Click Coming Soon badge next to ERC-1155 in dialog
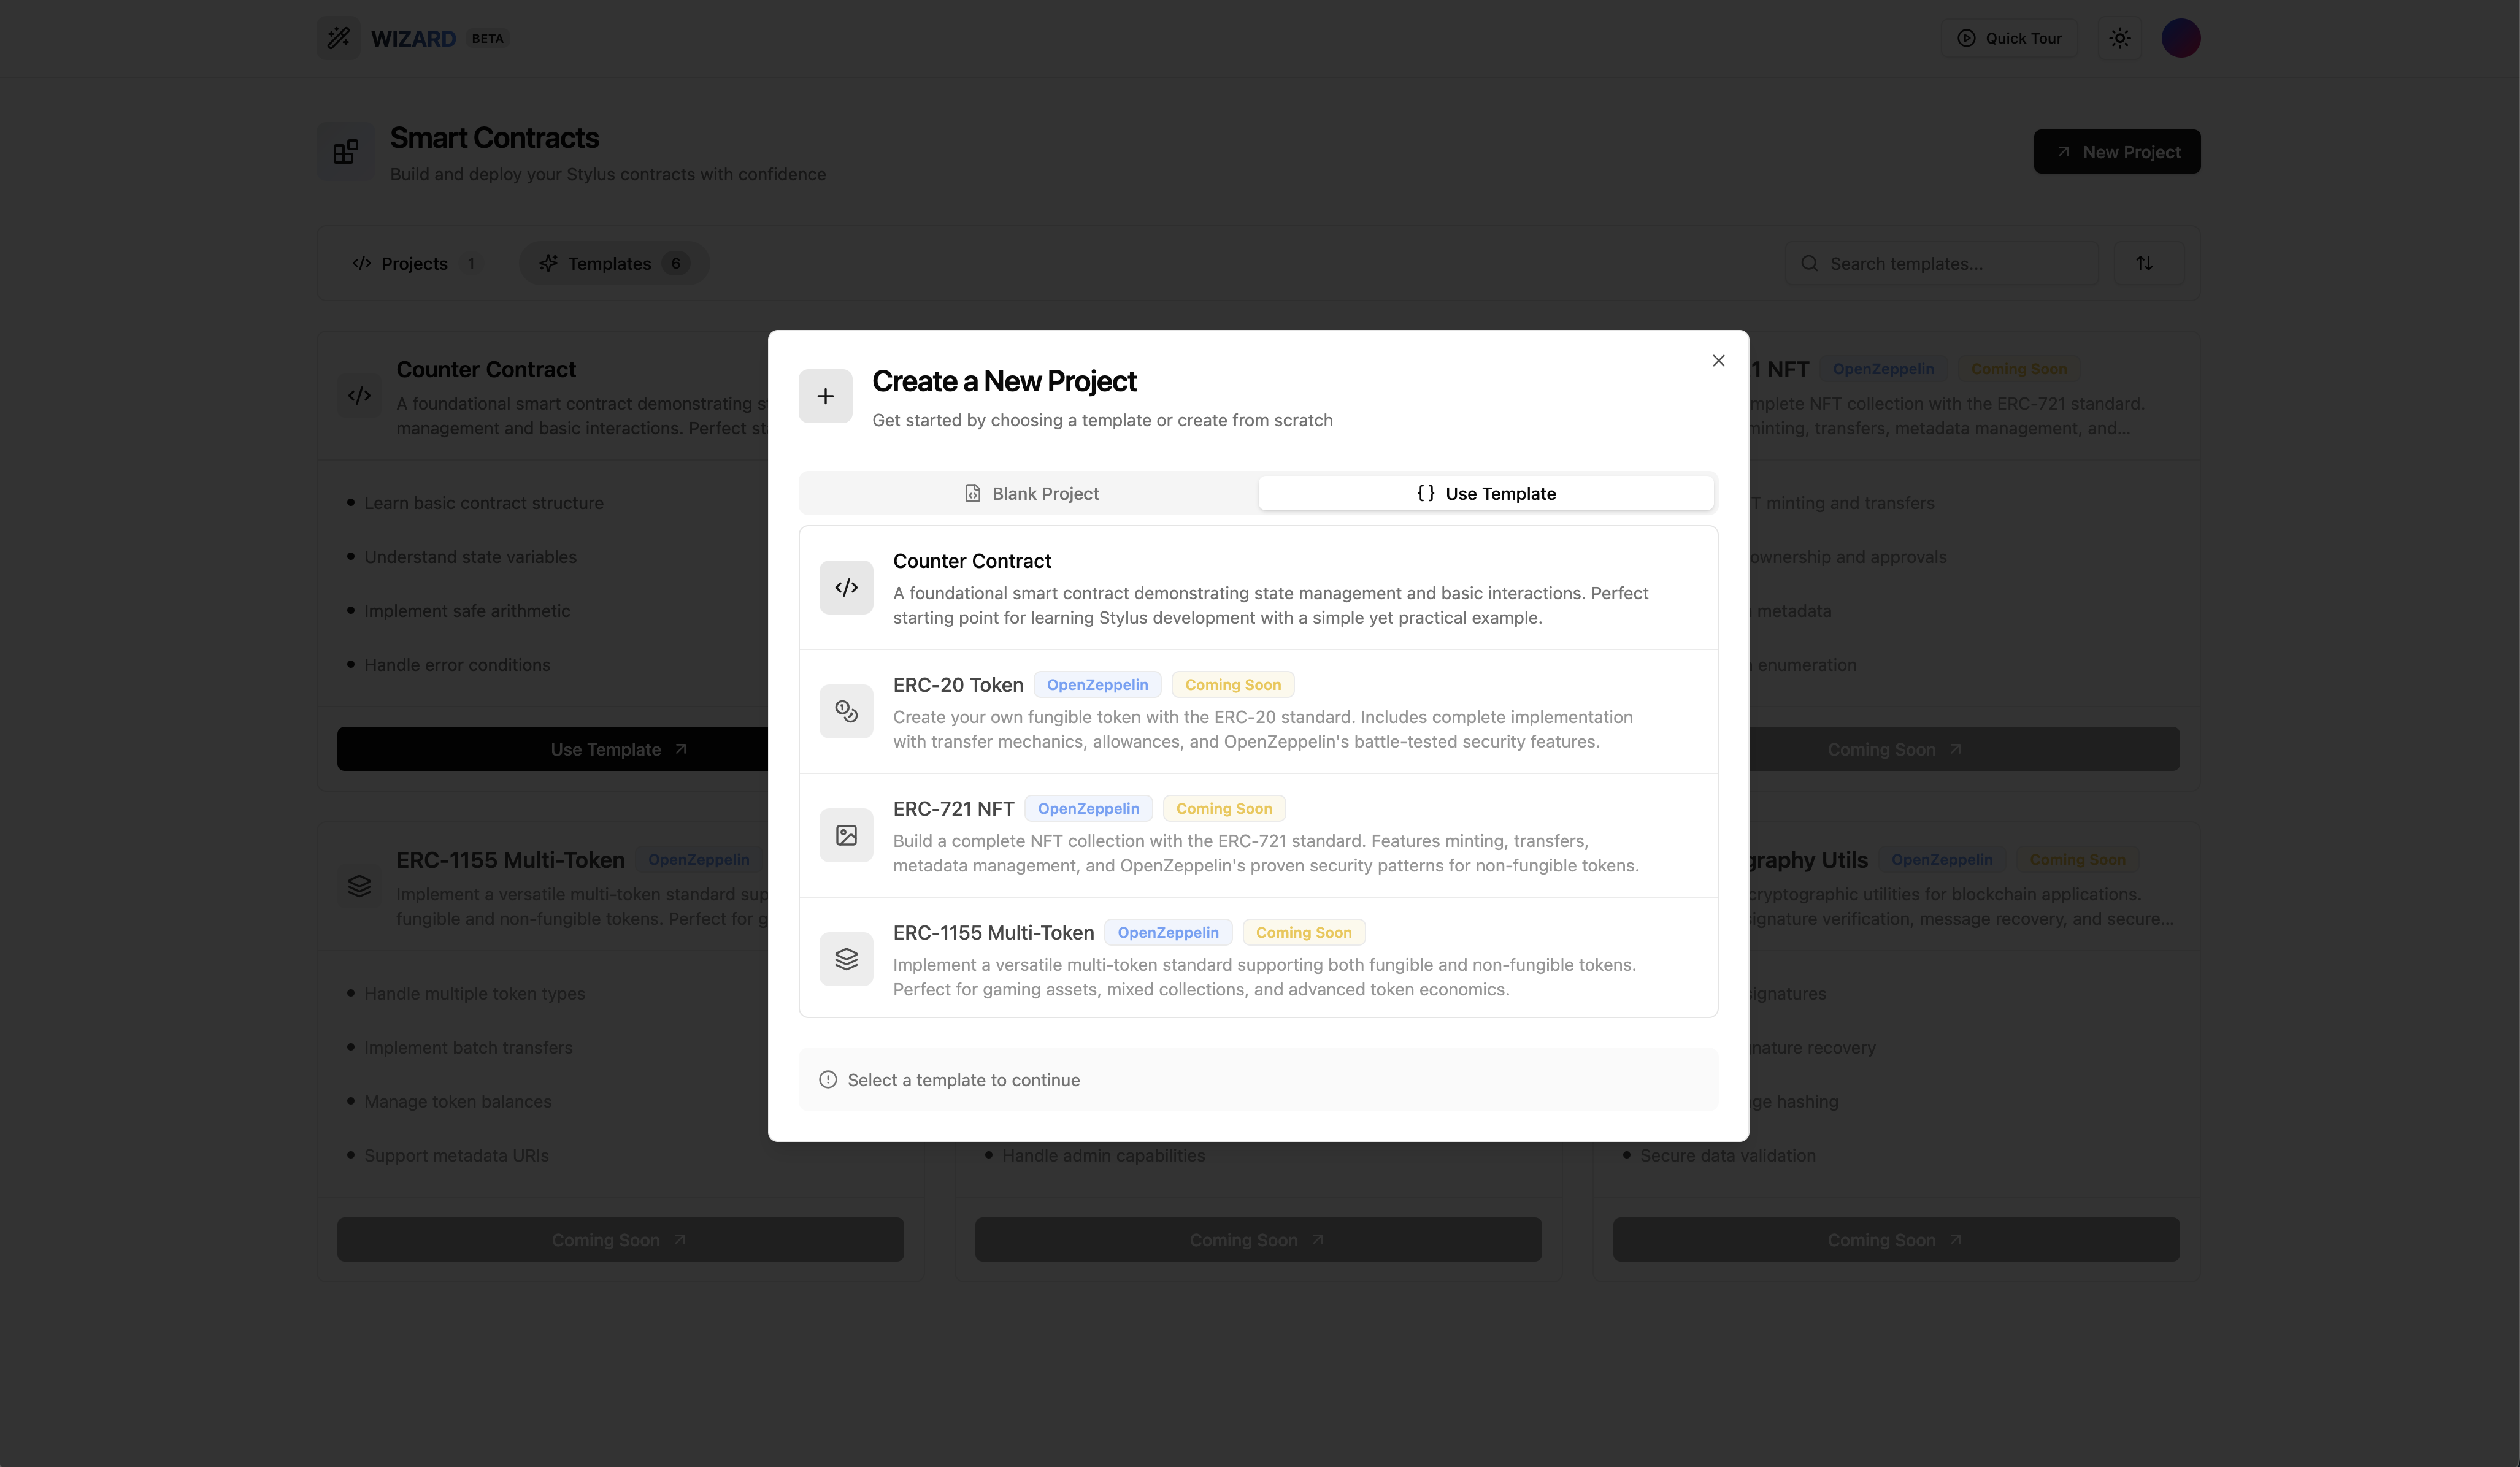Image resolution: width=2520 pixels, height=1467 pixels. (1303, 933)
